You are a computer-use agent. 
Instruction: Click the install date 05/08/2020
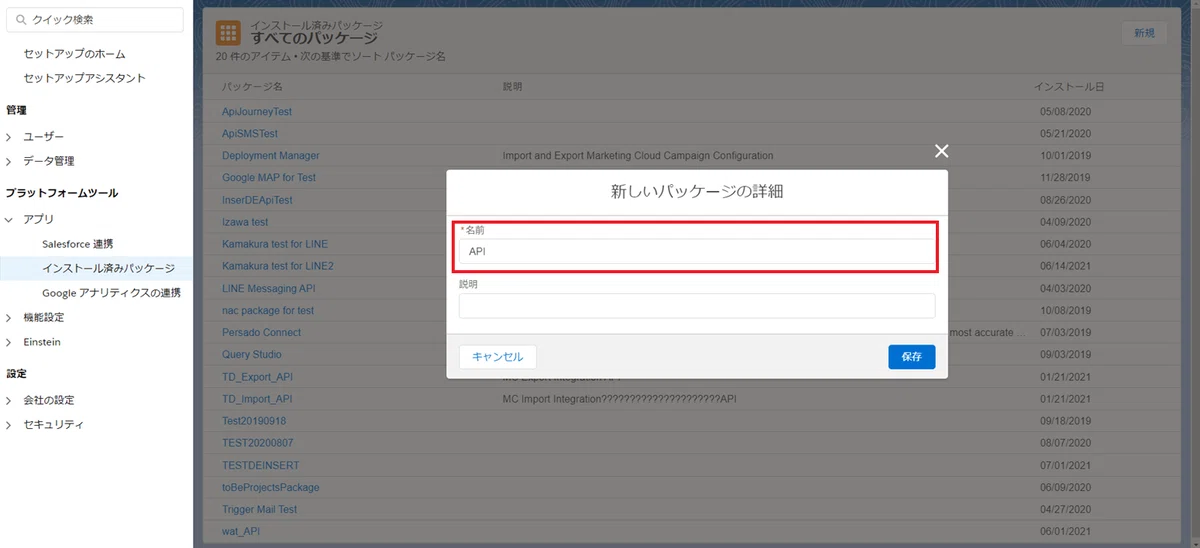click(1065, 112)
